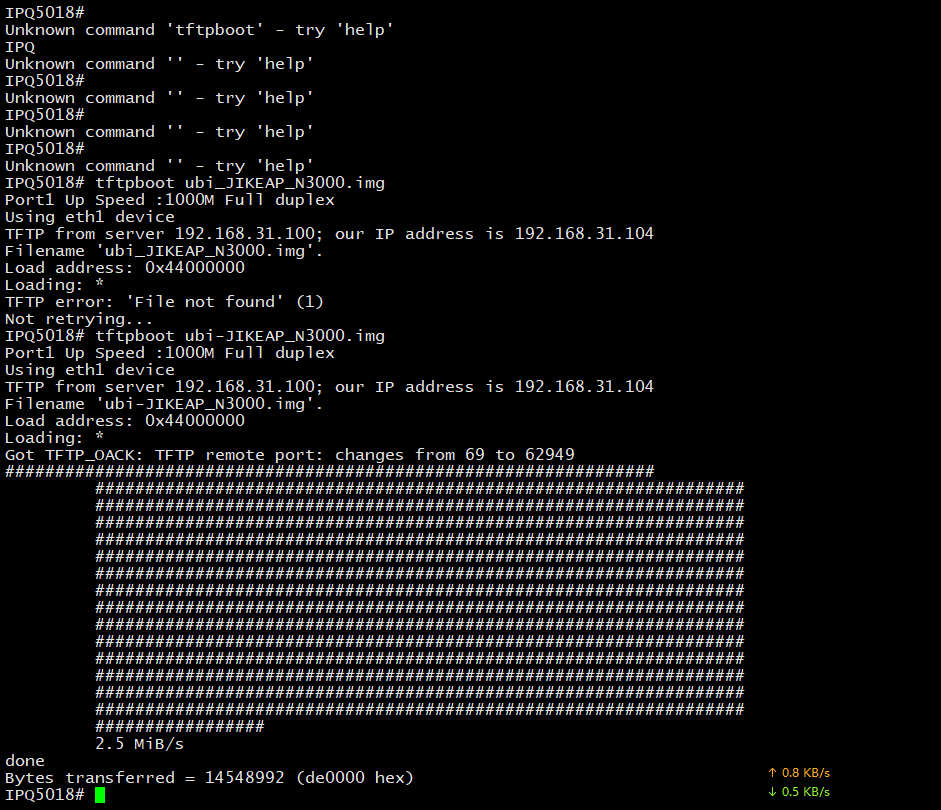This screenshot has width=941, height=810.
Task: Click the 'done' status line
Action: coord(25,761)
